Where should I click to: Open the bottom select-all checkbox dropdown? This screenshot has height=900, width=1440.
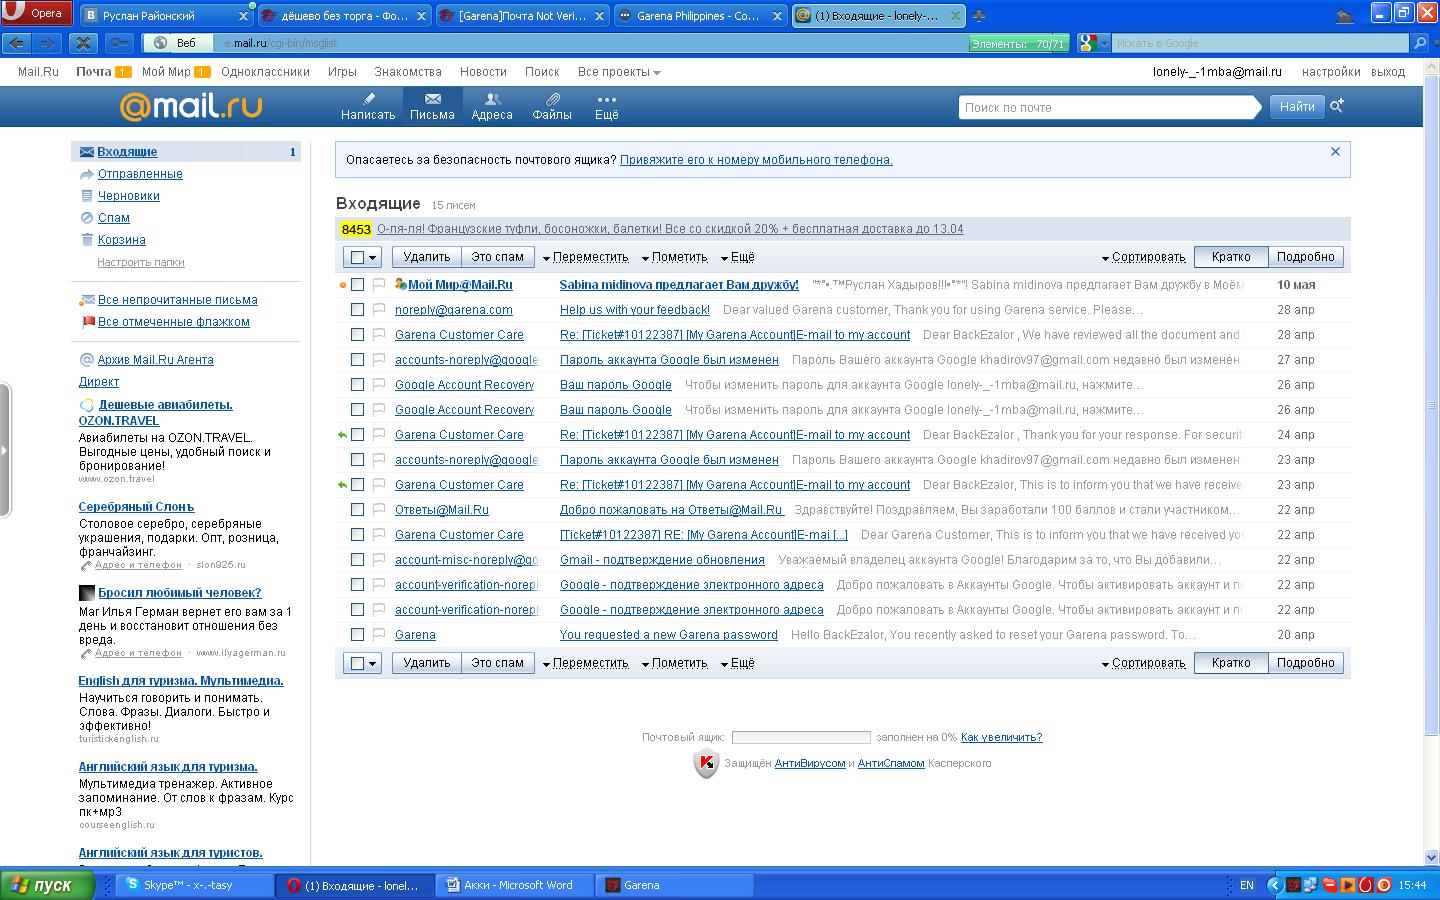point(362,663)
